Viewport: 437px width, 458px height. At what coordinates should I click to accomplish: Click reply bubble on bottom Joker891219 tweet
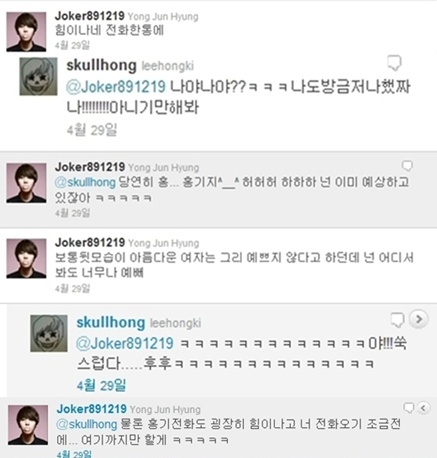409,408
